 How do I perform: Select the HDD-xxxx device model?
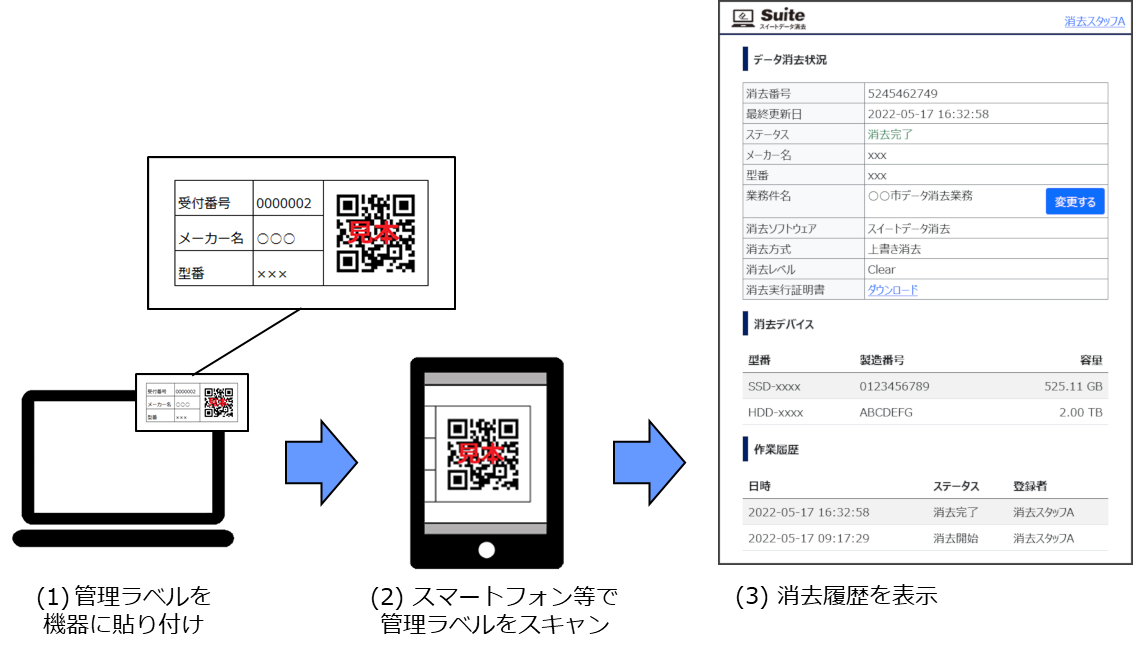coord(775,412)
